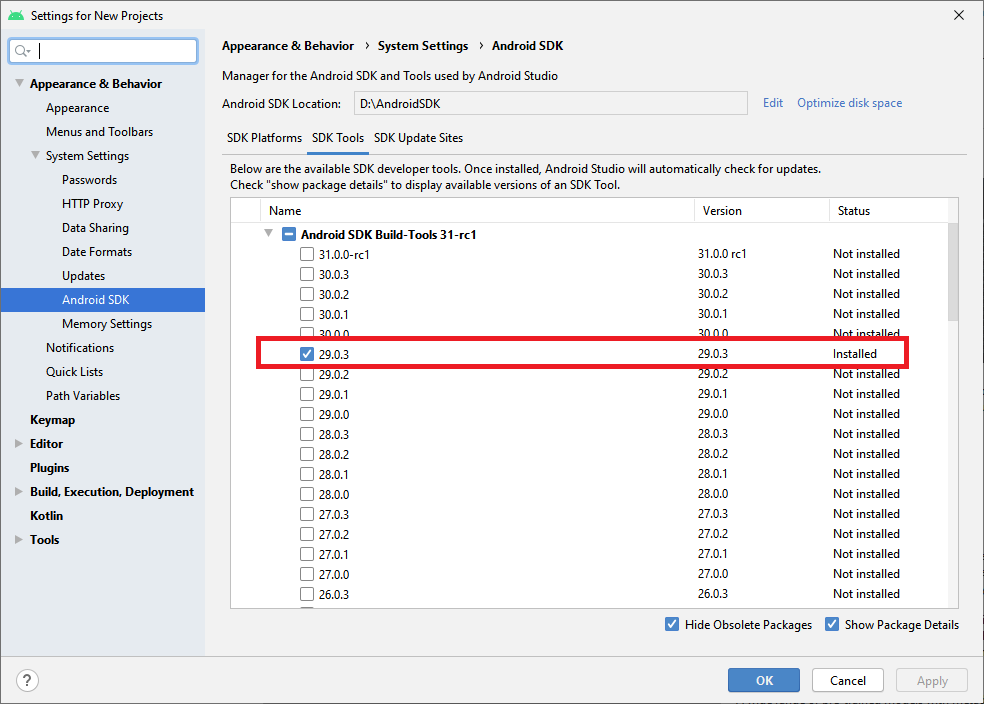Check the 27.0.0 build-tools checkbox
Screen dimensions: 984x704
point(307,574)
